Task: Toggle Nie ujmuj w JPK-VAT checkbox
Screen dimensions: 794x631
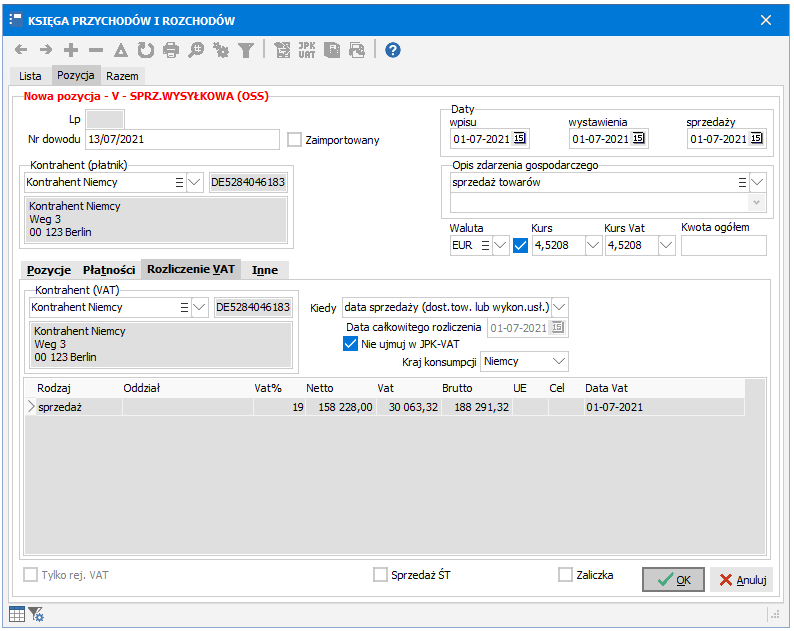Action: pos(350,344)
